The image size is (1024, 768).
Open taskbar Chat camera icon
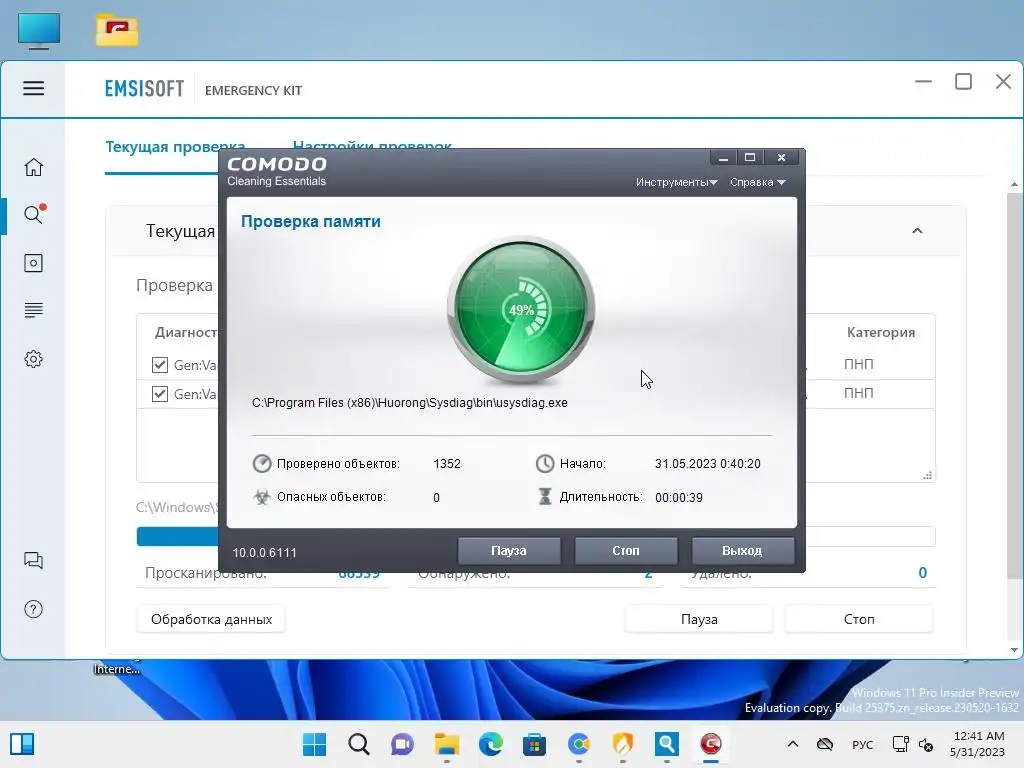(x=402, y=744)
